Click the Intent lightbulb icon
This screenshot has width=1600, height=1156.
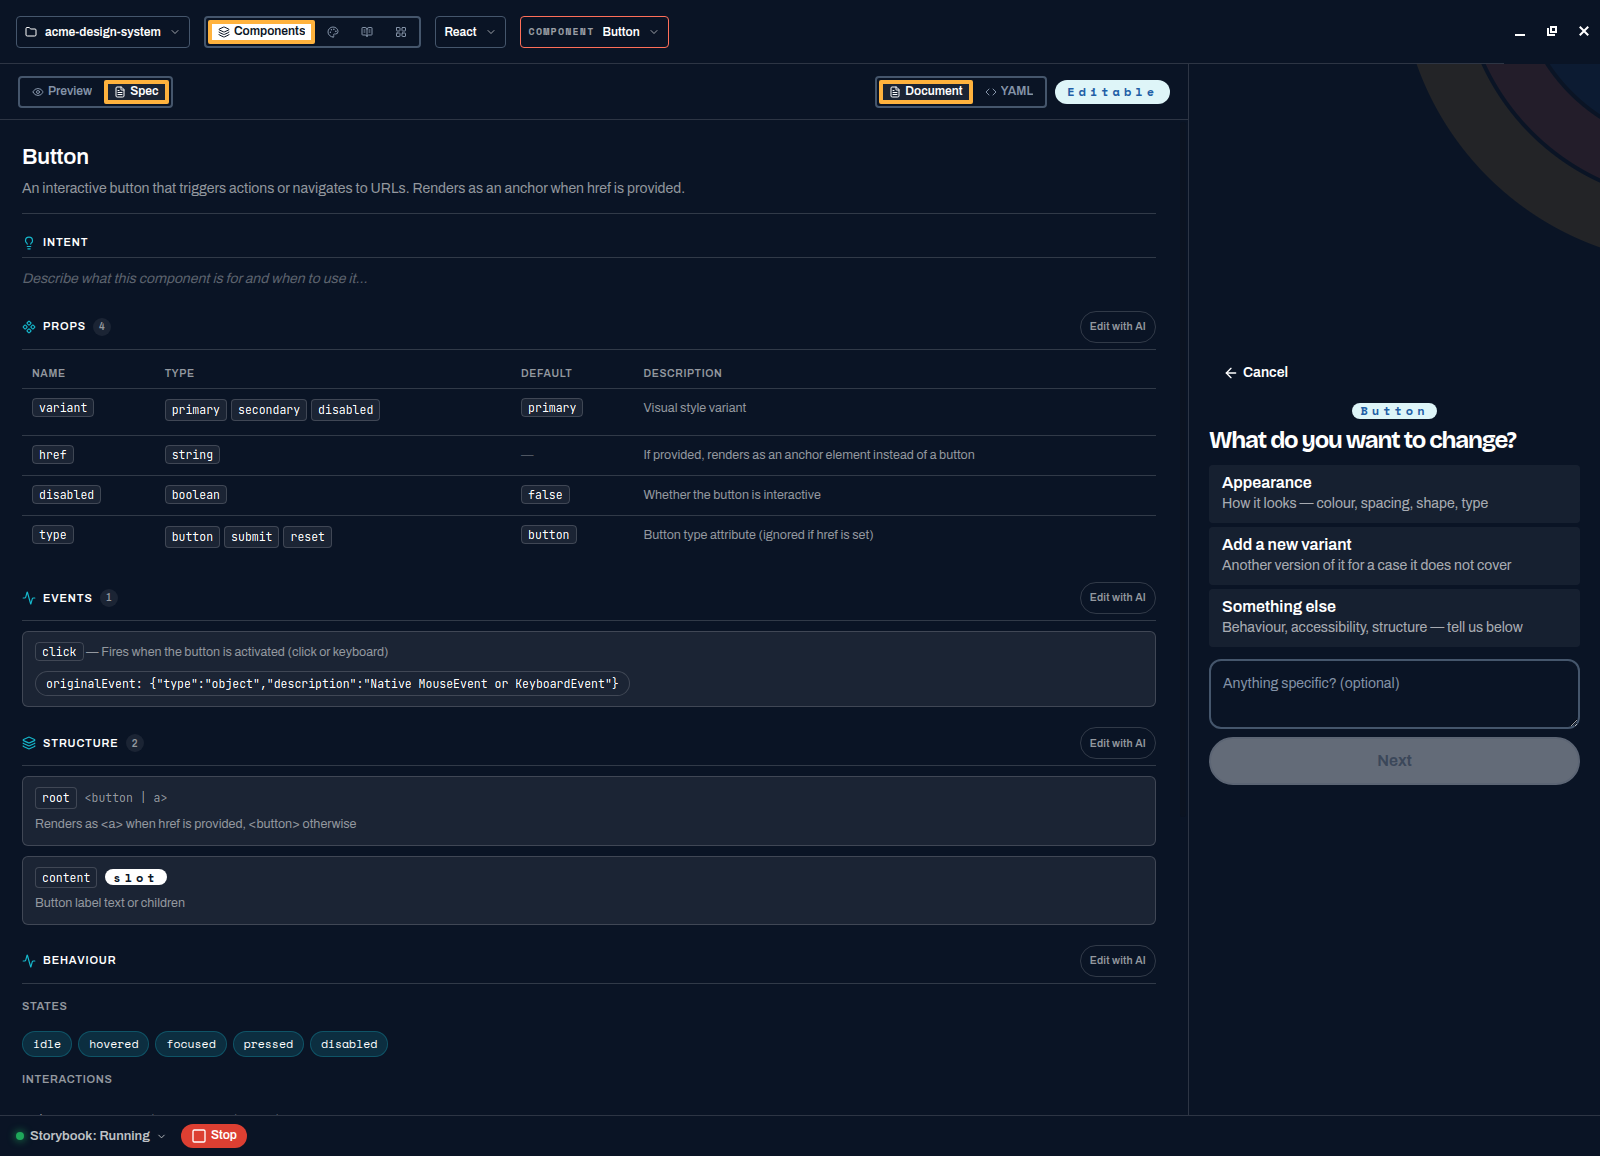(x=29, y=243)
